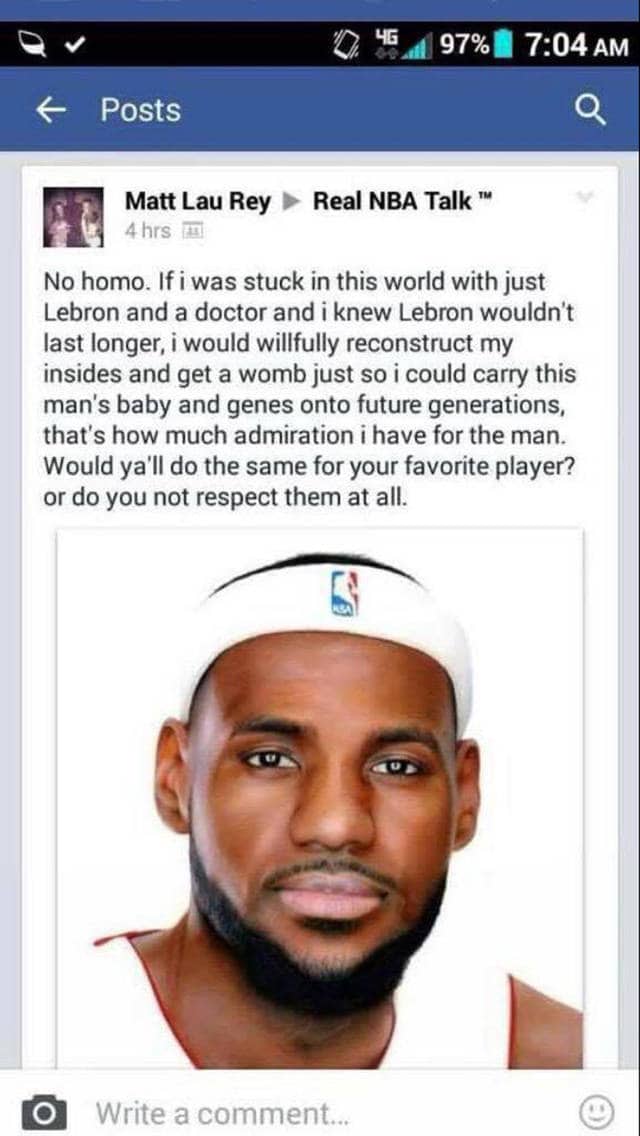Open the Real NBA Talk group link

point(404,201)
